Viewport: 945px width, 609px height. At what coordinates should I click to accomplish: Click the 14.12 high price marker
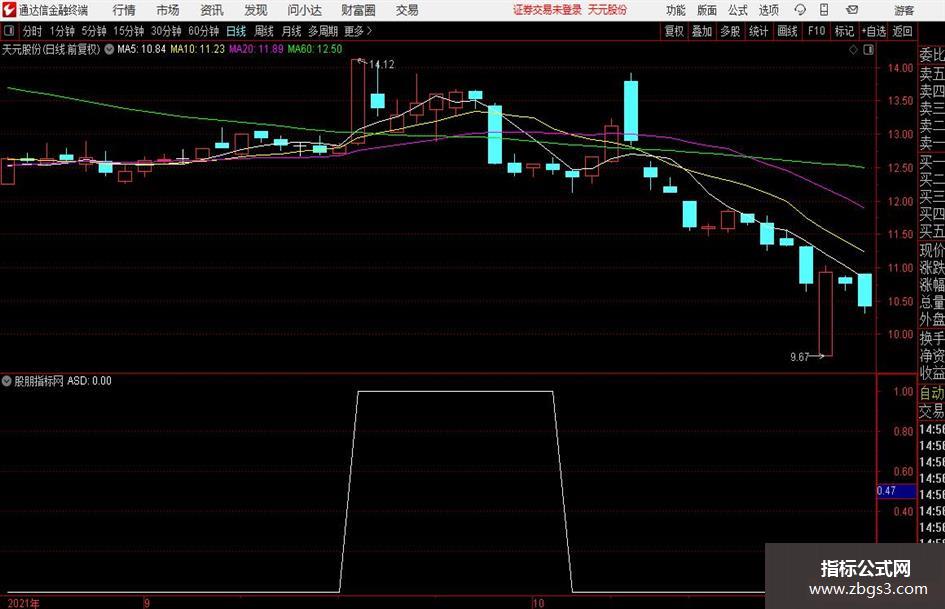[381, 65]
